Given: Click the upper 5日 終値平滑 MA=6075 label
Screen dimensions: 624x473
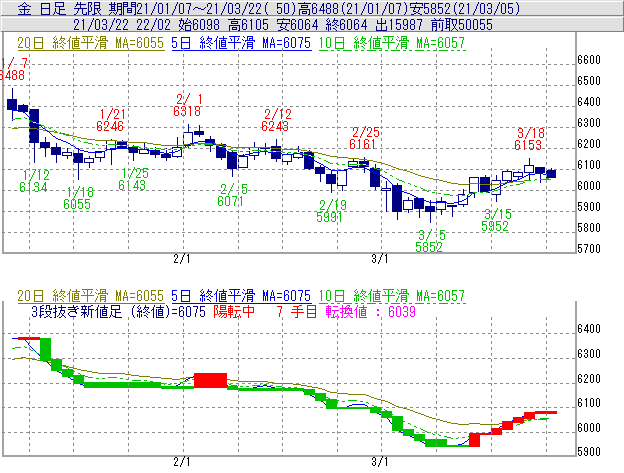Looking at the screenshot, I should point(241,43).
